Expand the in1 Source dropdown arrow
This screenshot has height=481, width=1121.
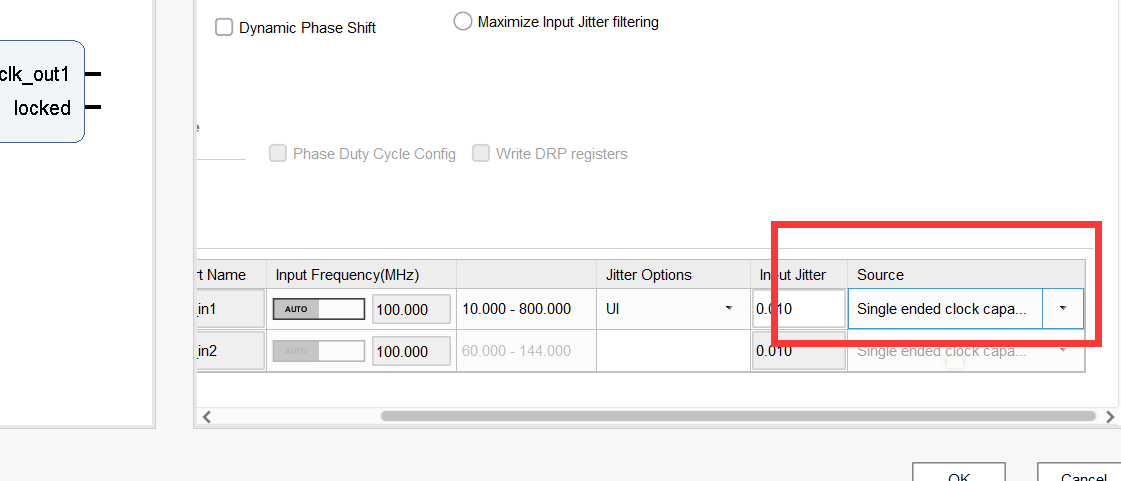tap(1062, 309)
